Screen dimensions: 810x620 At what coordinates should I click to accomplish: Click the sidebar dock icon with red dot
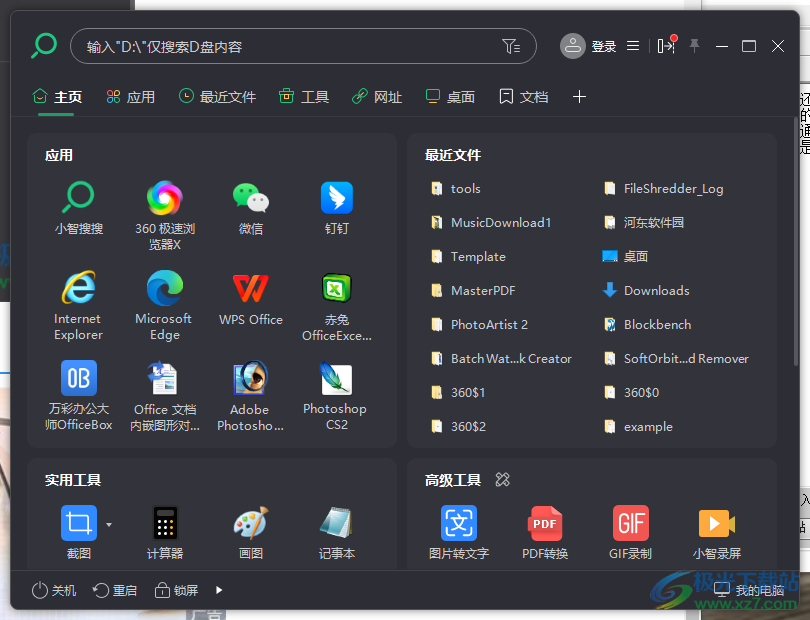[x=666, y=45]
